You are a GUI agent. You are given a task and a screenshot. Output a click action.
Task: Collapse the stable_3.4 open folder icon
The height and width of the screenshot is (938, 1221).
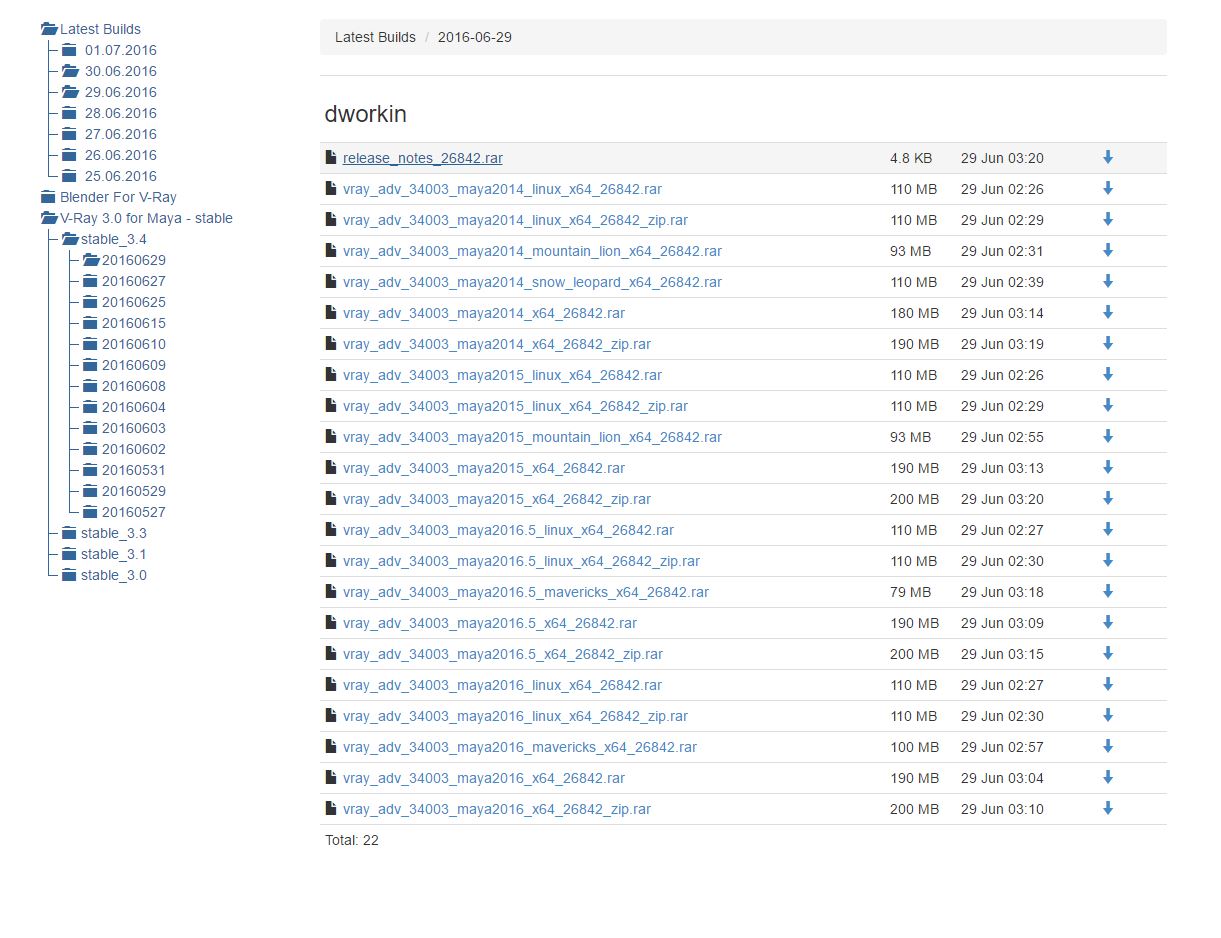coord(70,239)
